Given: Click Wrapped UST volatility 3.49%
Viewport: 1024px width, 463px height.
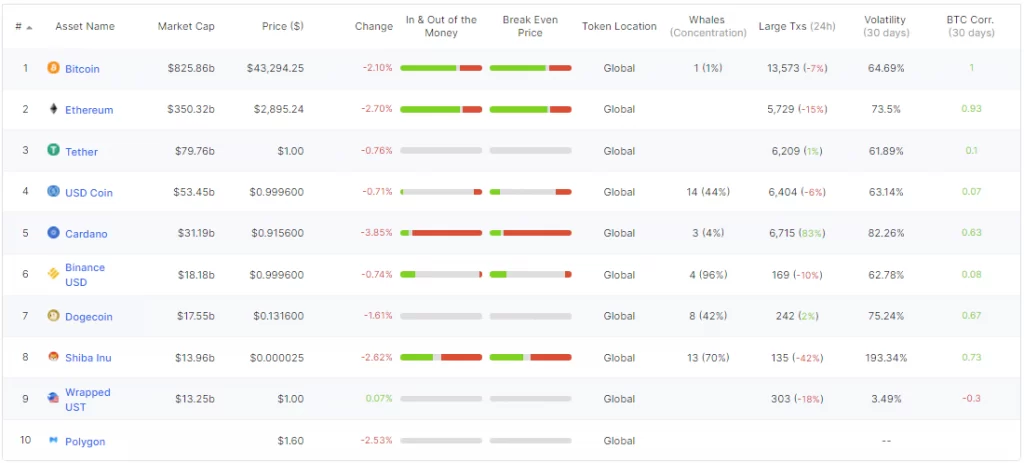Looking at the screenshot, I should (x=886, y=398).
